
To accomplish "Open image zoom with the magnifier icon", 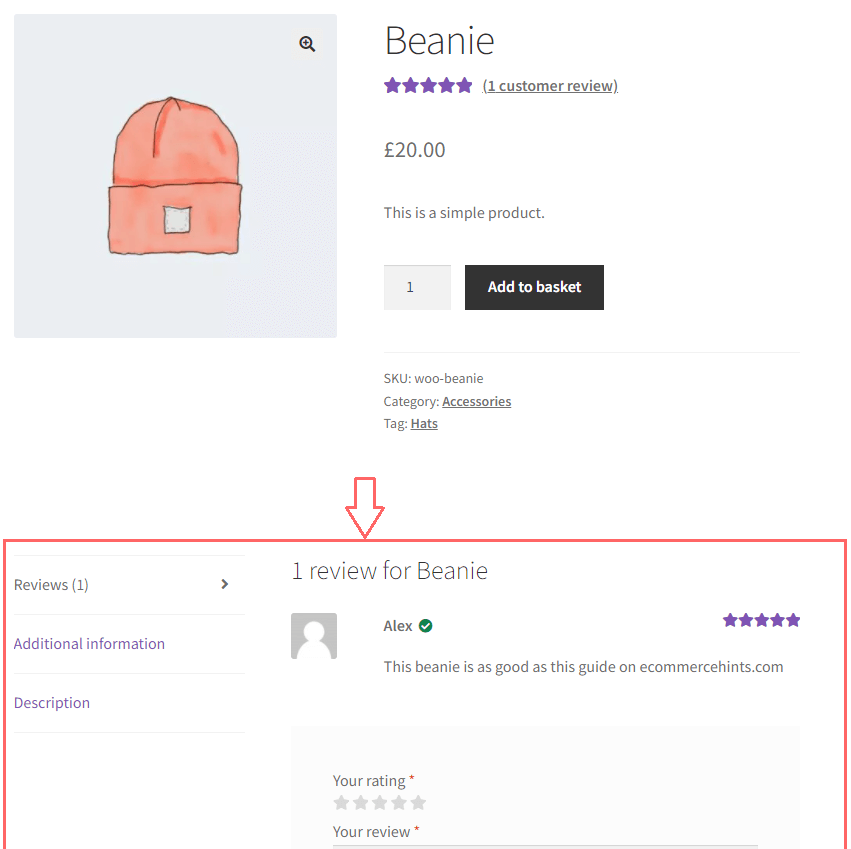I will [x=307, y=43].
